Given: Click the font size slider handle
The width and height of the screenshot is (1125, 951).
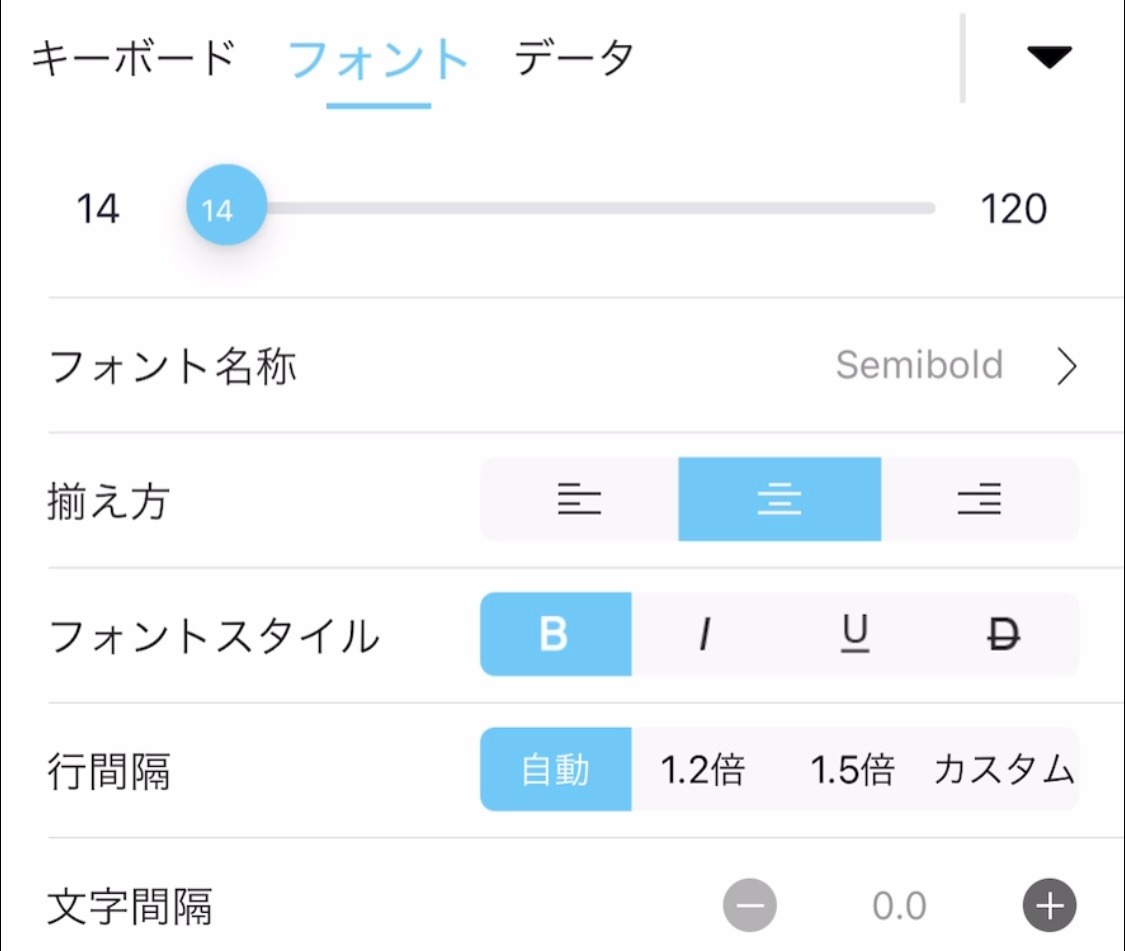Looking at the screenshot, I should point(227,205).
